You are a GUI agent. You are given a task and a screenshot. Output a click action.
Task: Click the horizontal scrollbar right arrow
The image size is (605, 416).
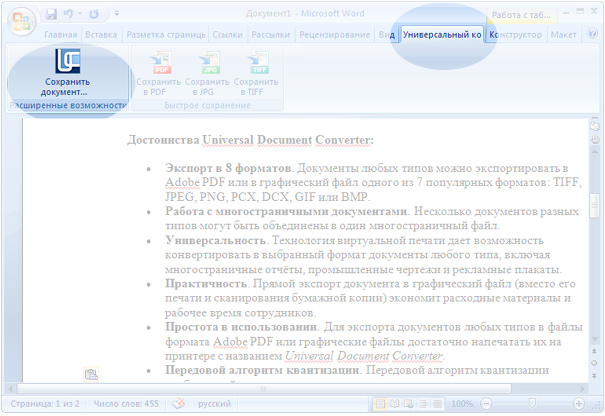tap(582, 388)
